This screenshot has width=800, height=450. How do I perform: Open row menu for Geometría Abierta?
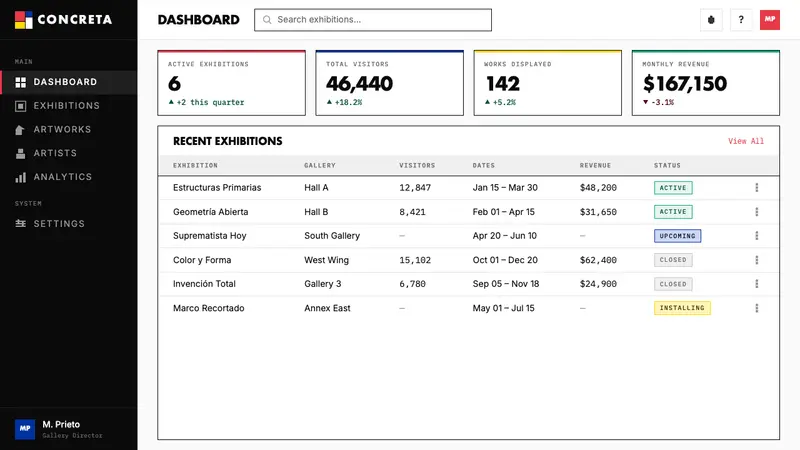pos(757,212)
